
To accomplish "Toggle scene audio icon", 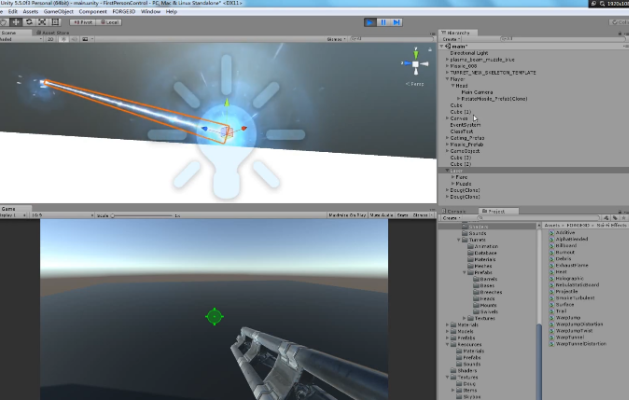I will pos(74,39).
